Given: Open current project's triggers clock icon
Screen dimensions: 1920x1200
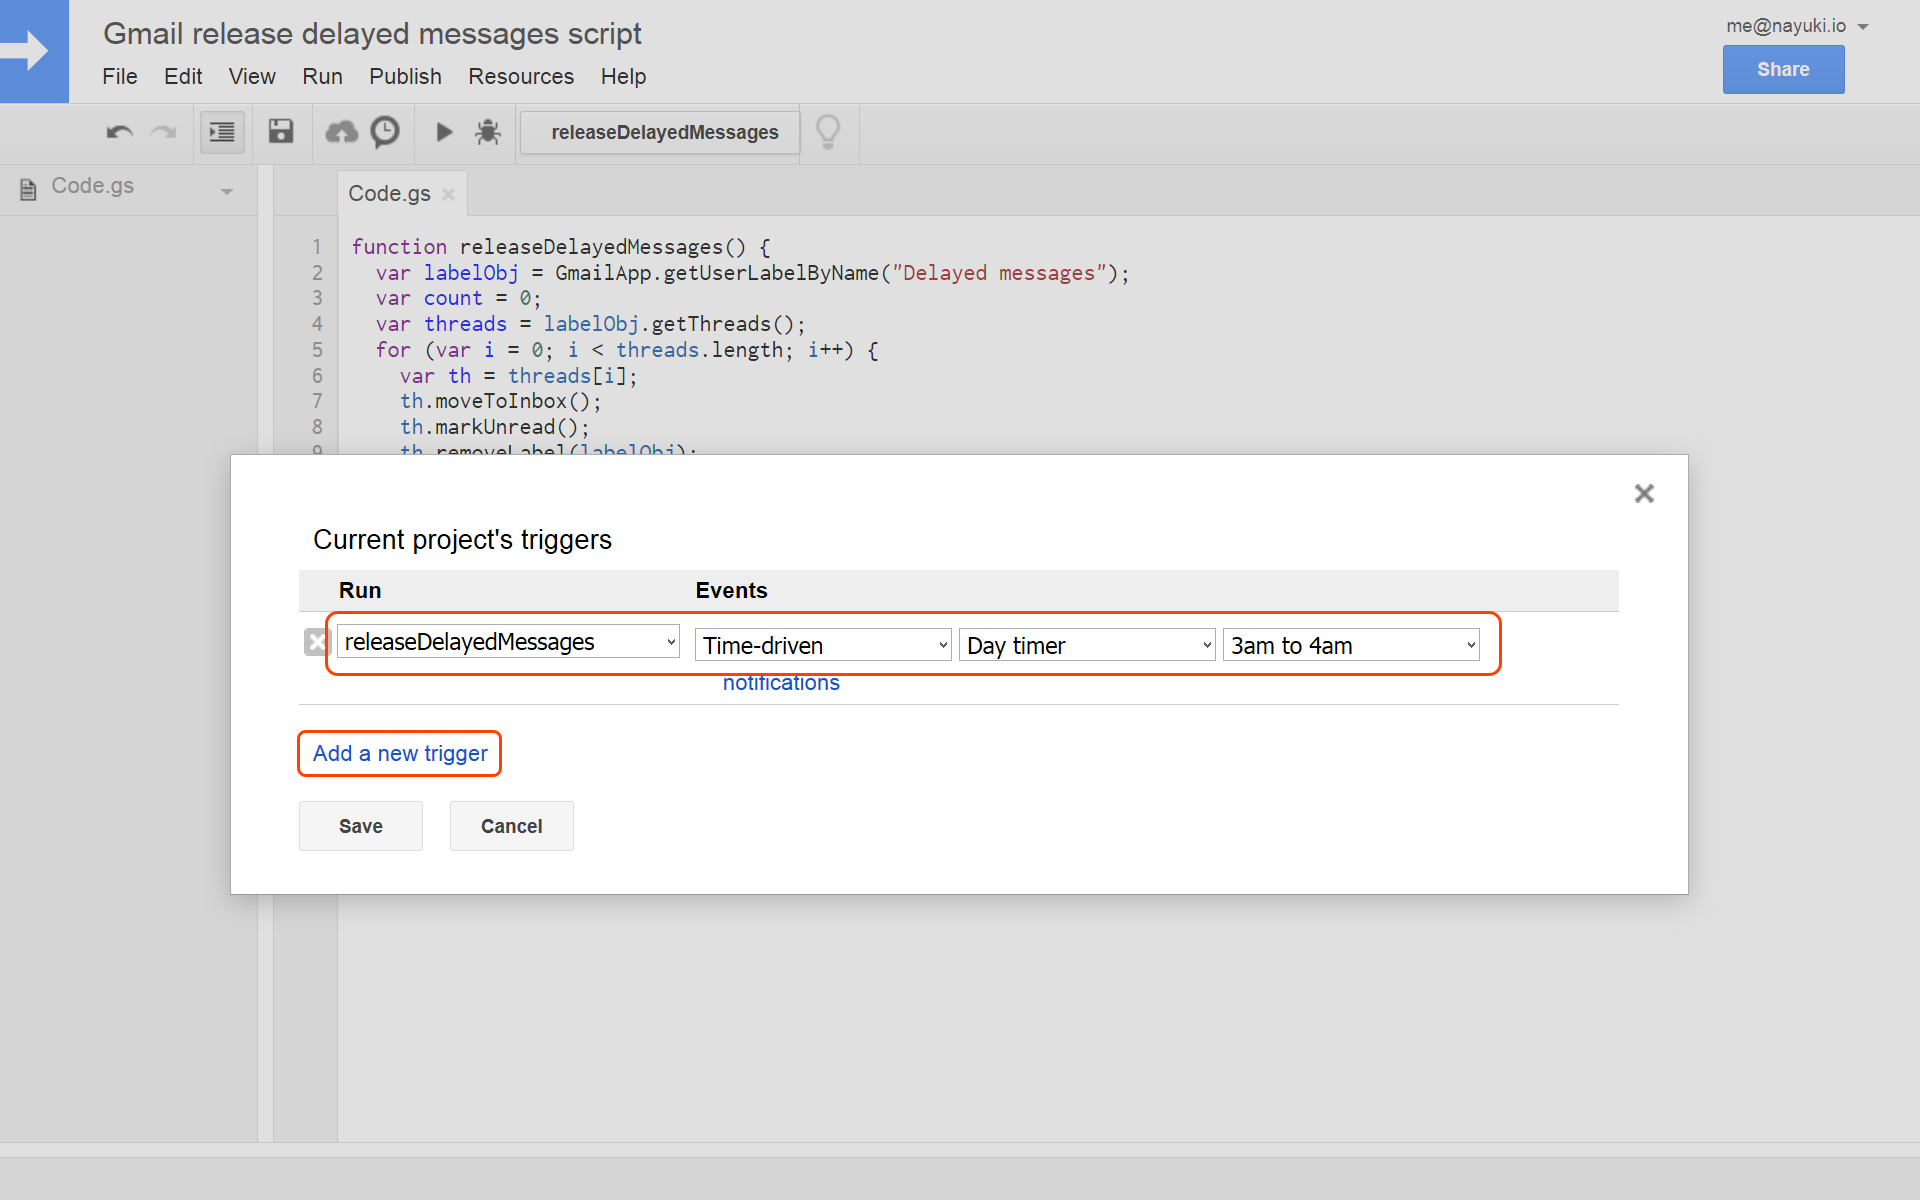Looking at the screenshot, I should tap(385, 131).
